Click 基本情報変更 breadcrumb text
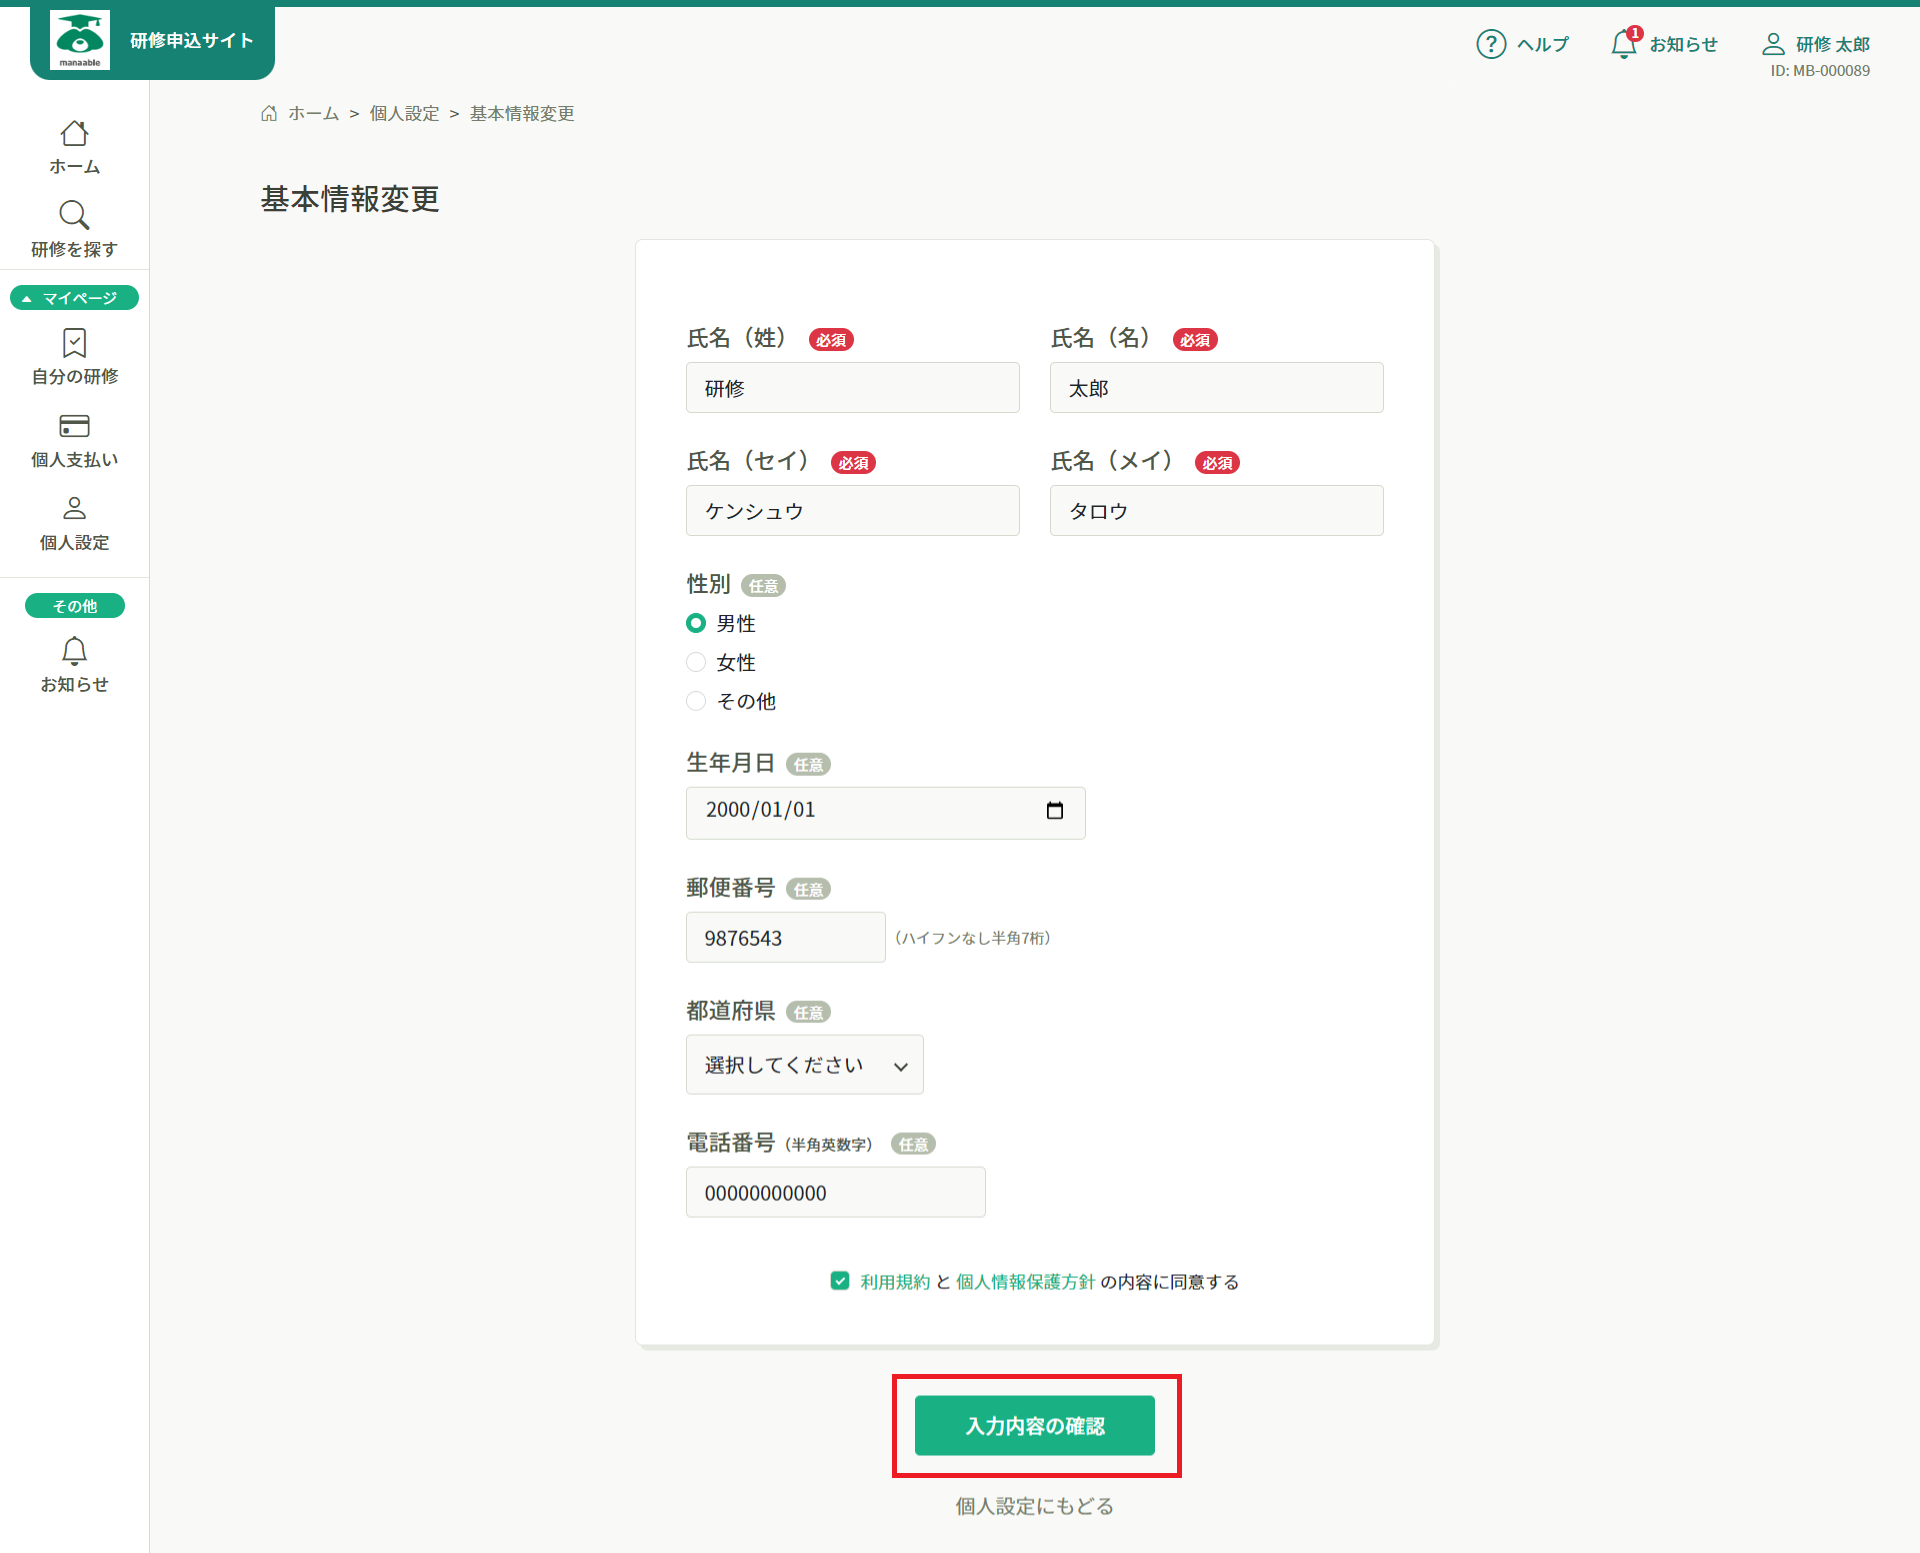This screenshot has width=1920, height=1553. (x=522, y=113)
